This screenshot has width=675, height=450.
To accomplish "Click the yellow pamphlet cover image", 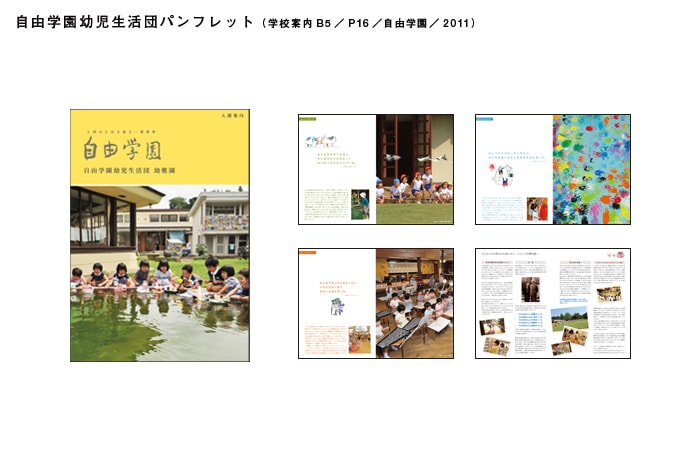I will coord(160,235).
